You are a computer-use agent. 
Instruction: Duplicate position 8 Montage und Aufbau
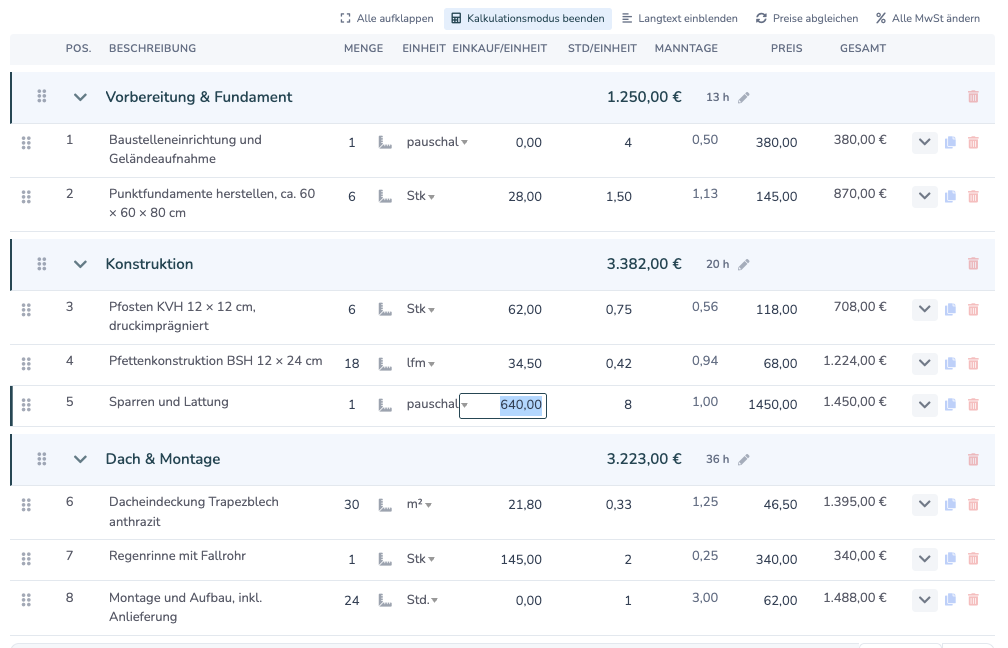click(950, 600)
